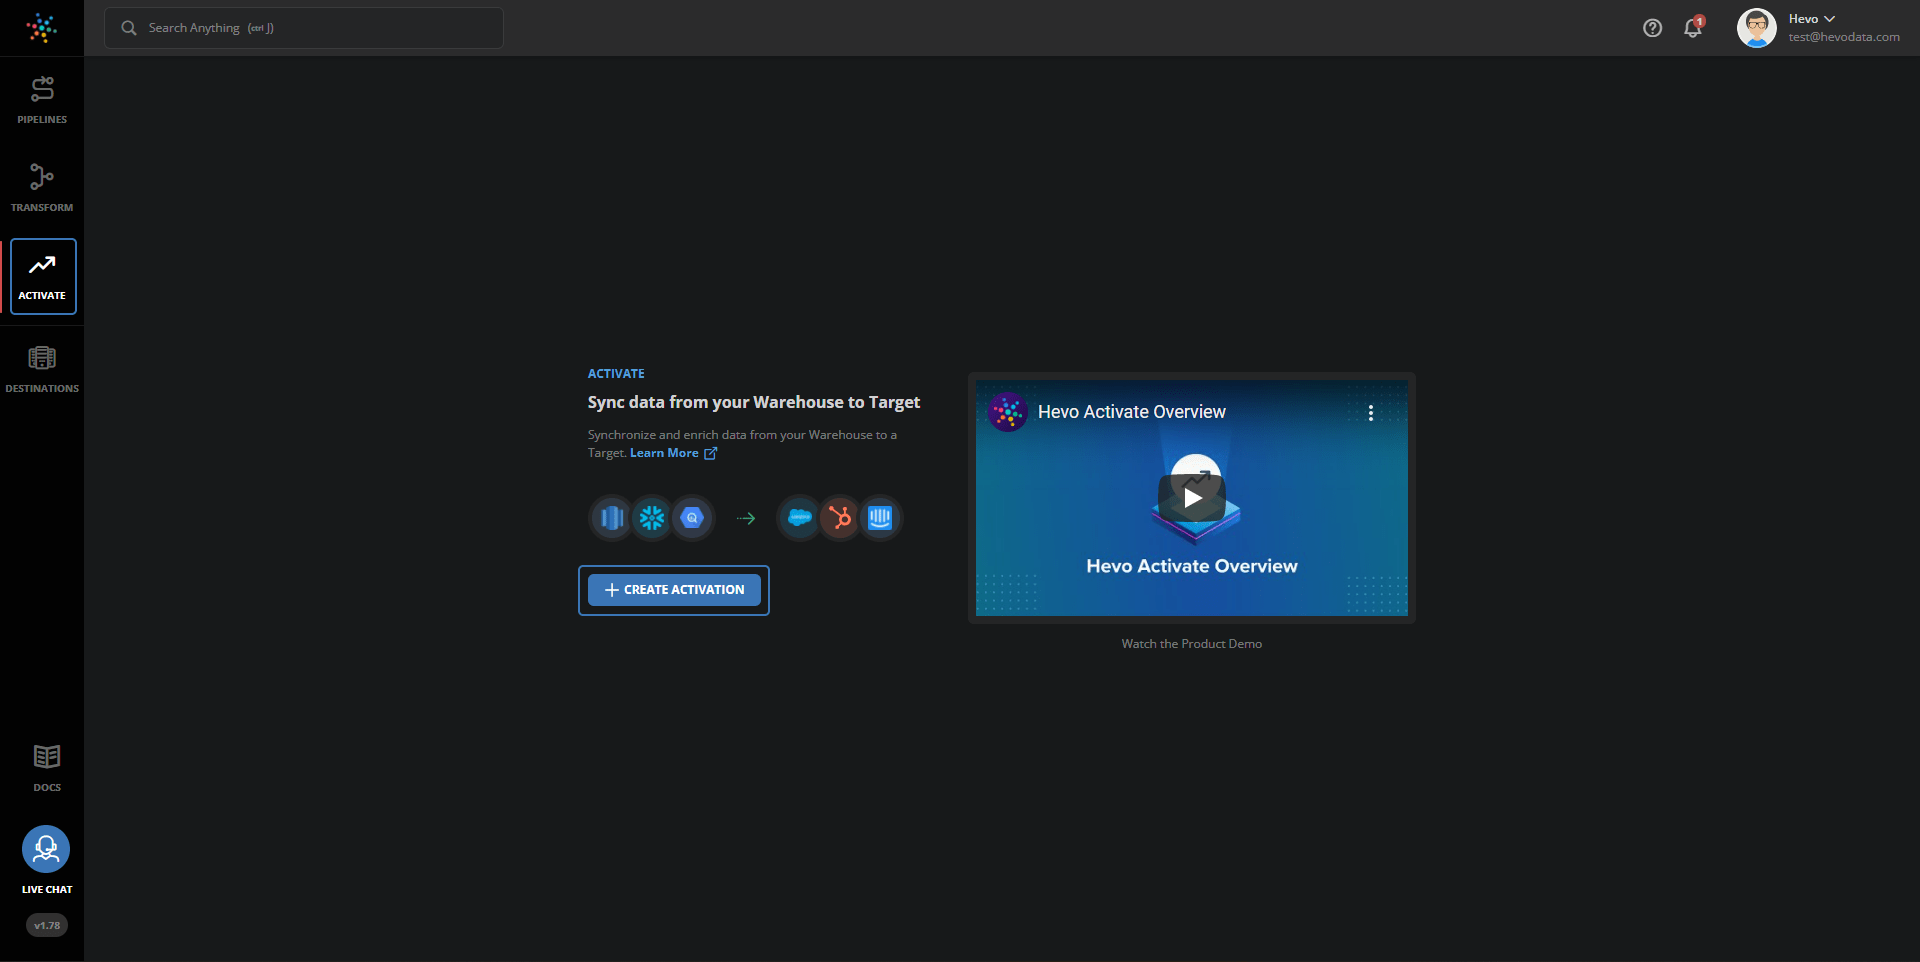Viewport: 1920px width, 962px height.
Task: Click the Google BigQuery warehouse icon
Action: point(692,518)
